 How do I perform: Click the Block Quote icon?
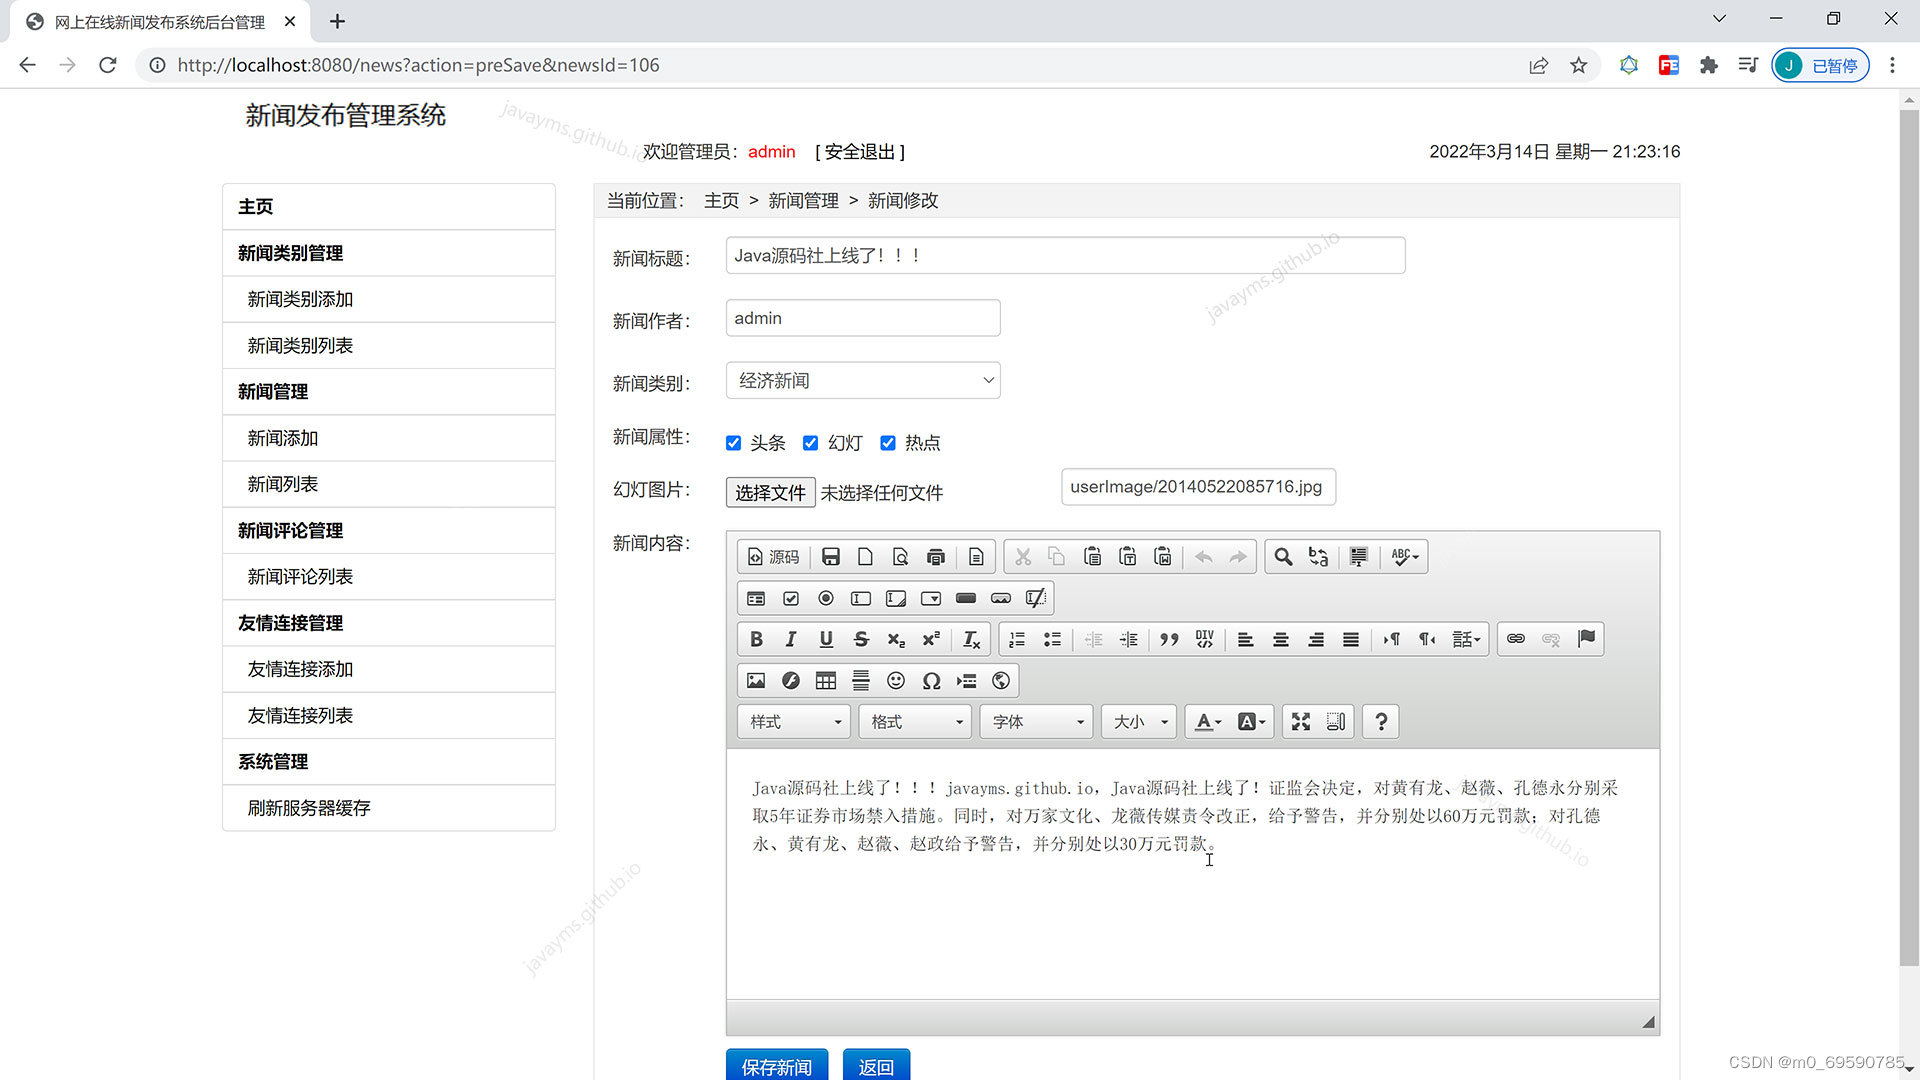(x=1169, y=639)
